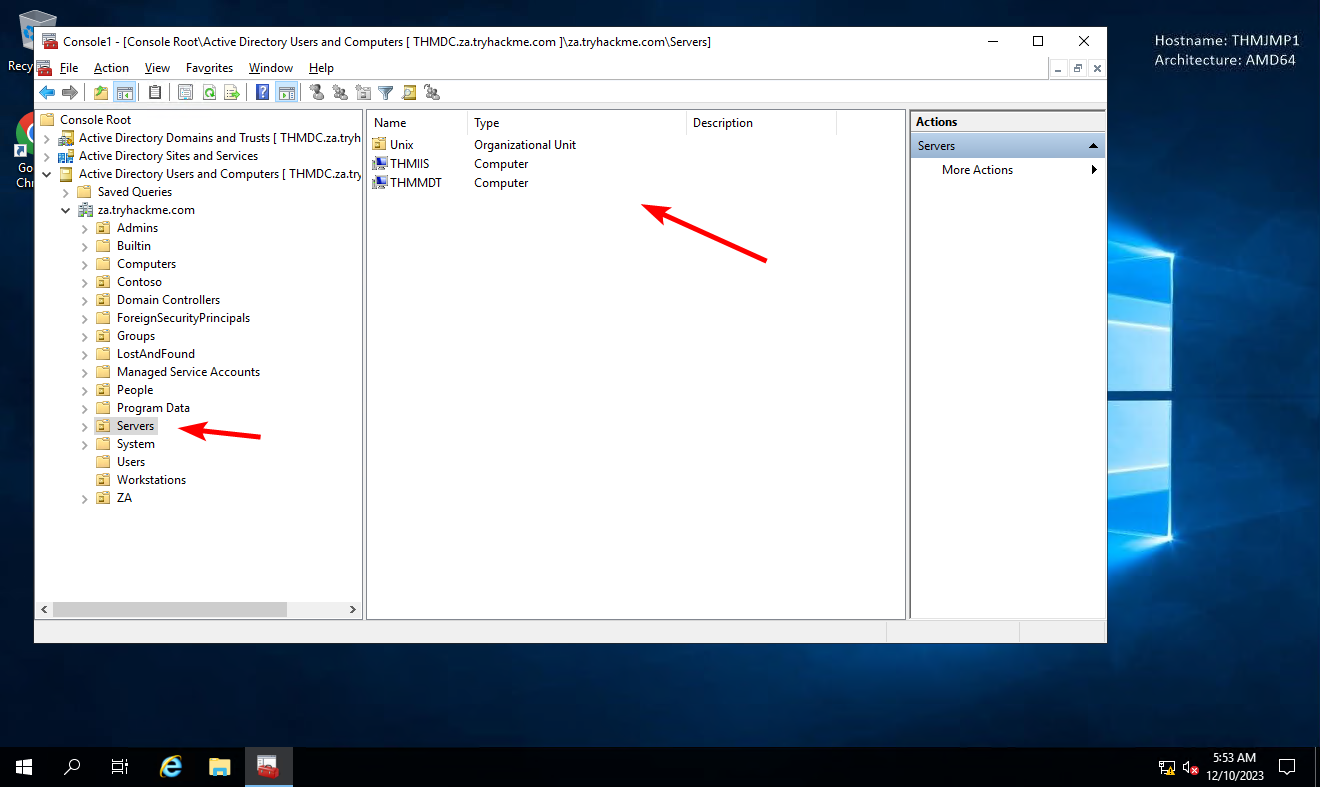Click the Forward arrow toolbar icon
Viewport: 1320px width, 787px height.
70,93
